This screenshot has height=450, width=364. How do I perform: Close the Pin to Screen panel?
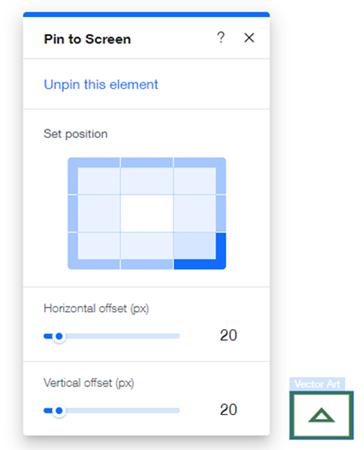pyautogui.click(x=249, y=38)
